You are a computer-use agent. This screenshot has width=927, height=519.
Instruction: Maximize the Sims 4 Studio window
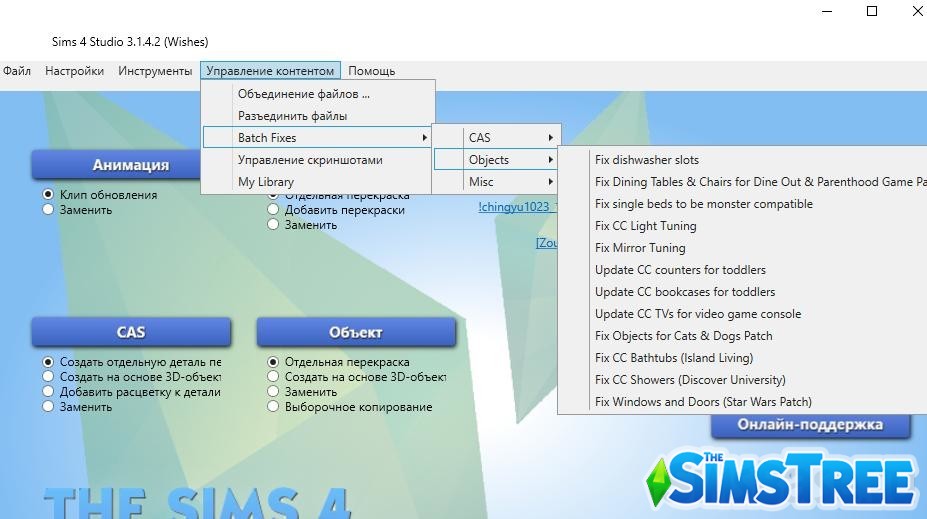[x=872, y=11]
